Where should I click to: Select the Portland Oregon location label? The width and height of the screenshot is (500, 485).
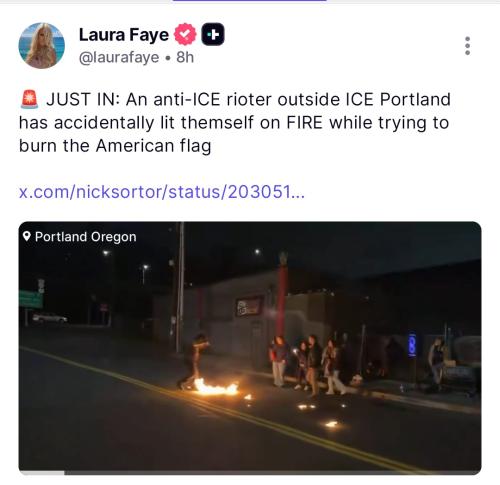tap(86, 237)
